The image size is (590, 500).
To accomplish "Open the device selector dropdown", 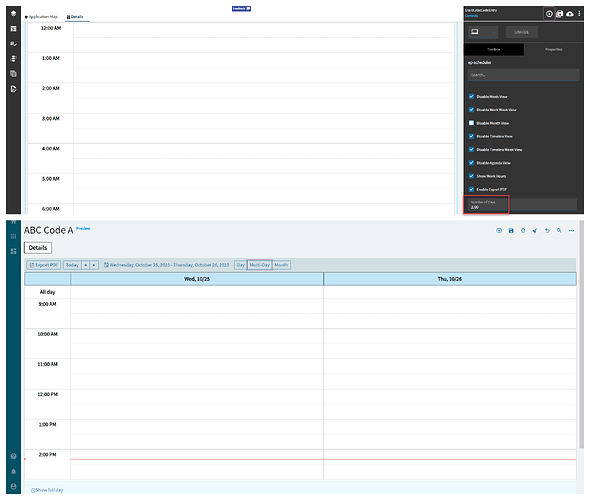I will point(483,32).
